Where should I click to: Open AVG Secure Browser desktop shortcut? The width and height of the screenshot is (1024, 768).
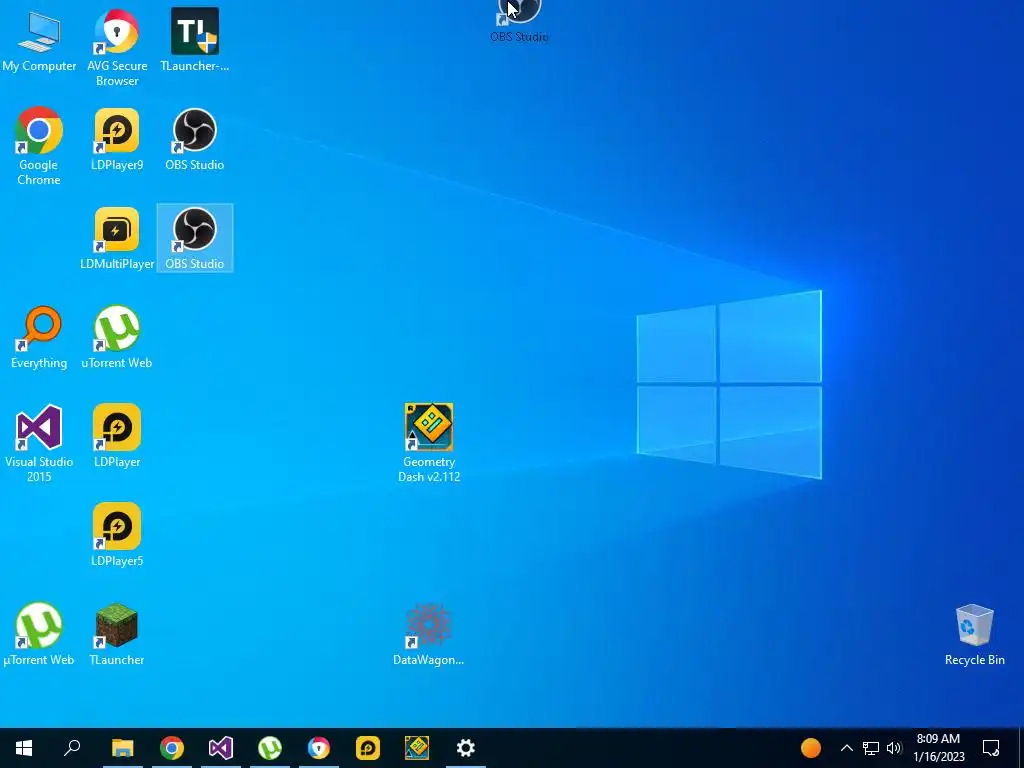coord(117,47)
